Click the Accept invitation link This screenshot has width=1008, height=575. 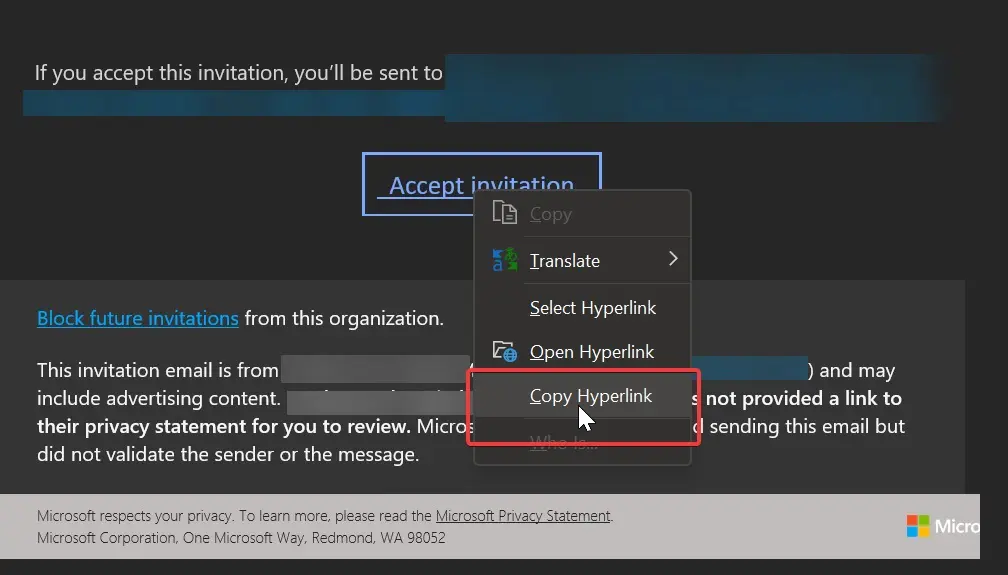[482, 185]
